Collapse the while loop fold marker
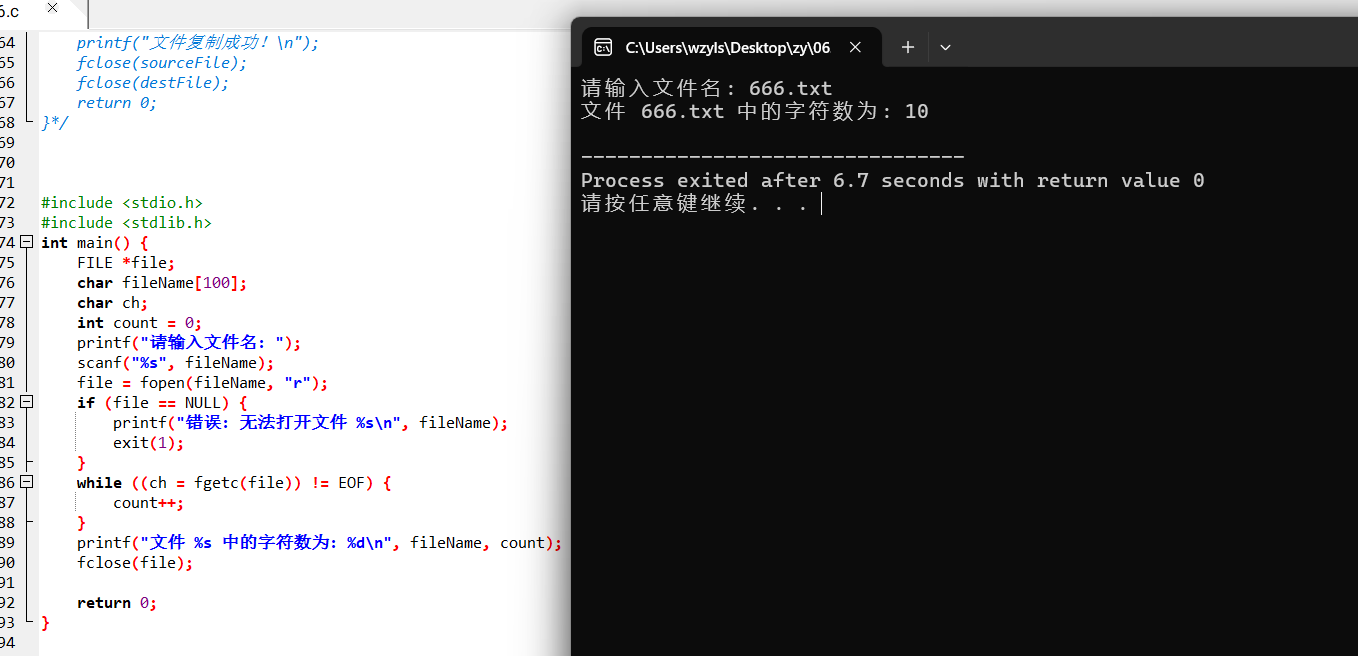The width and height of the screenshot is (1358, 656). coord(26,482)
